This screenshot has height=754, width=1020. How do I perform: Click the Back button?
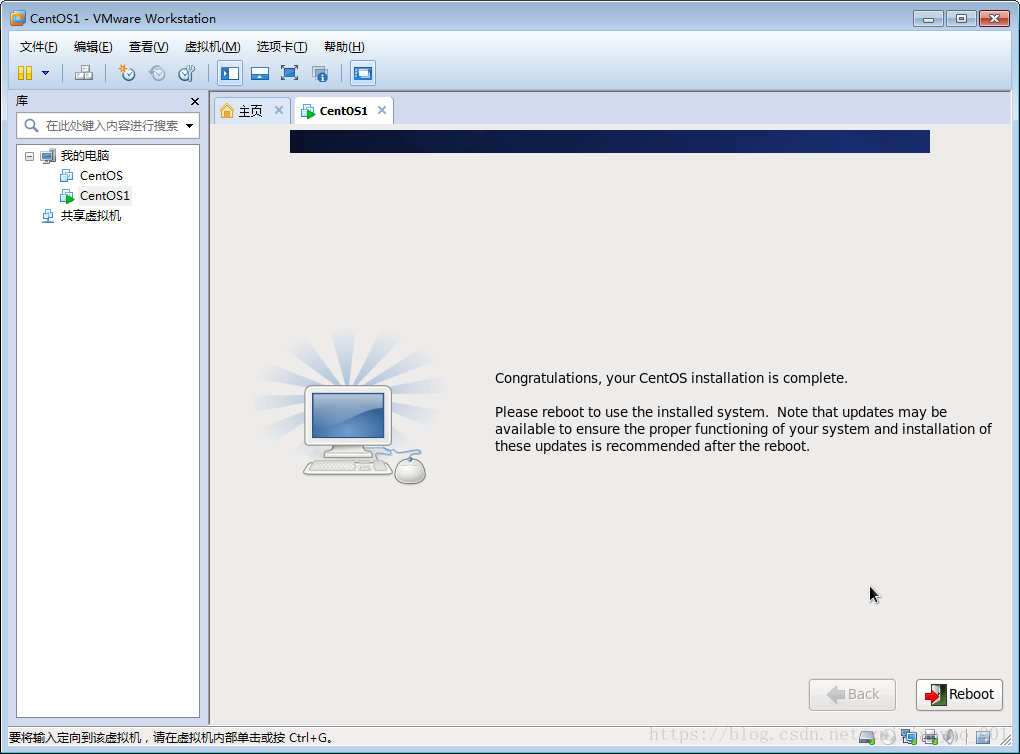[x=852, y=695]
